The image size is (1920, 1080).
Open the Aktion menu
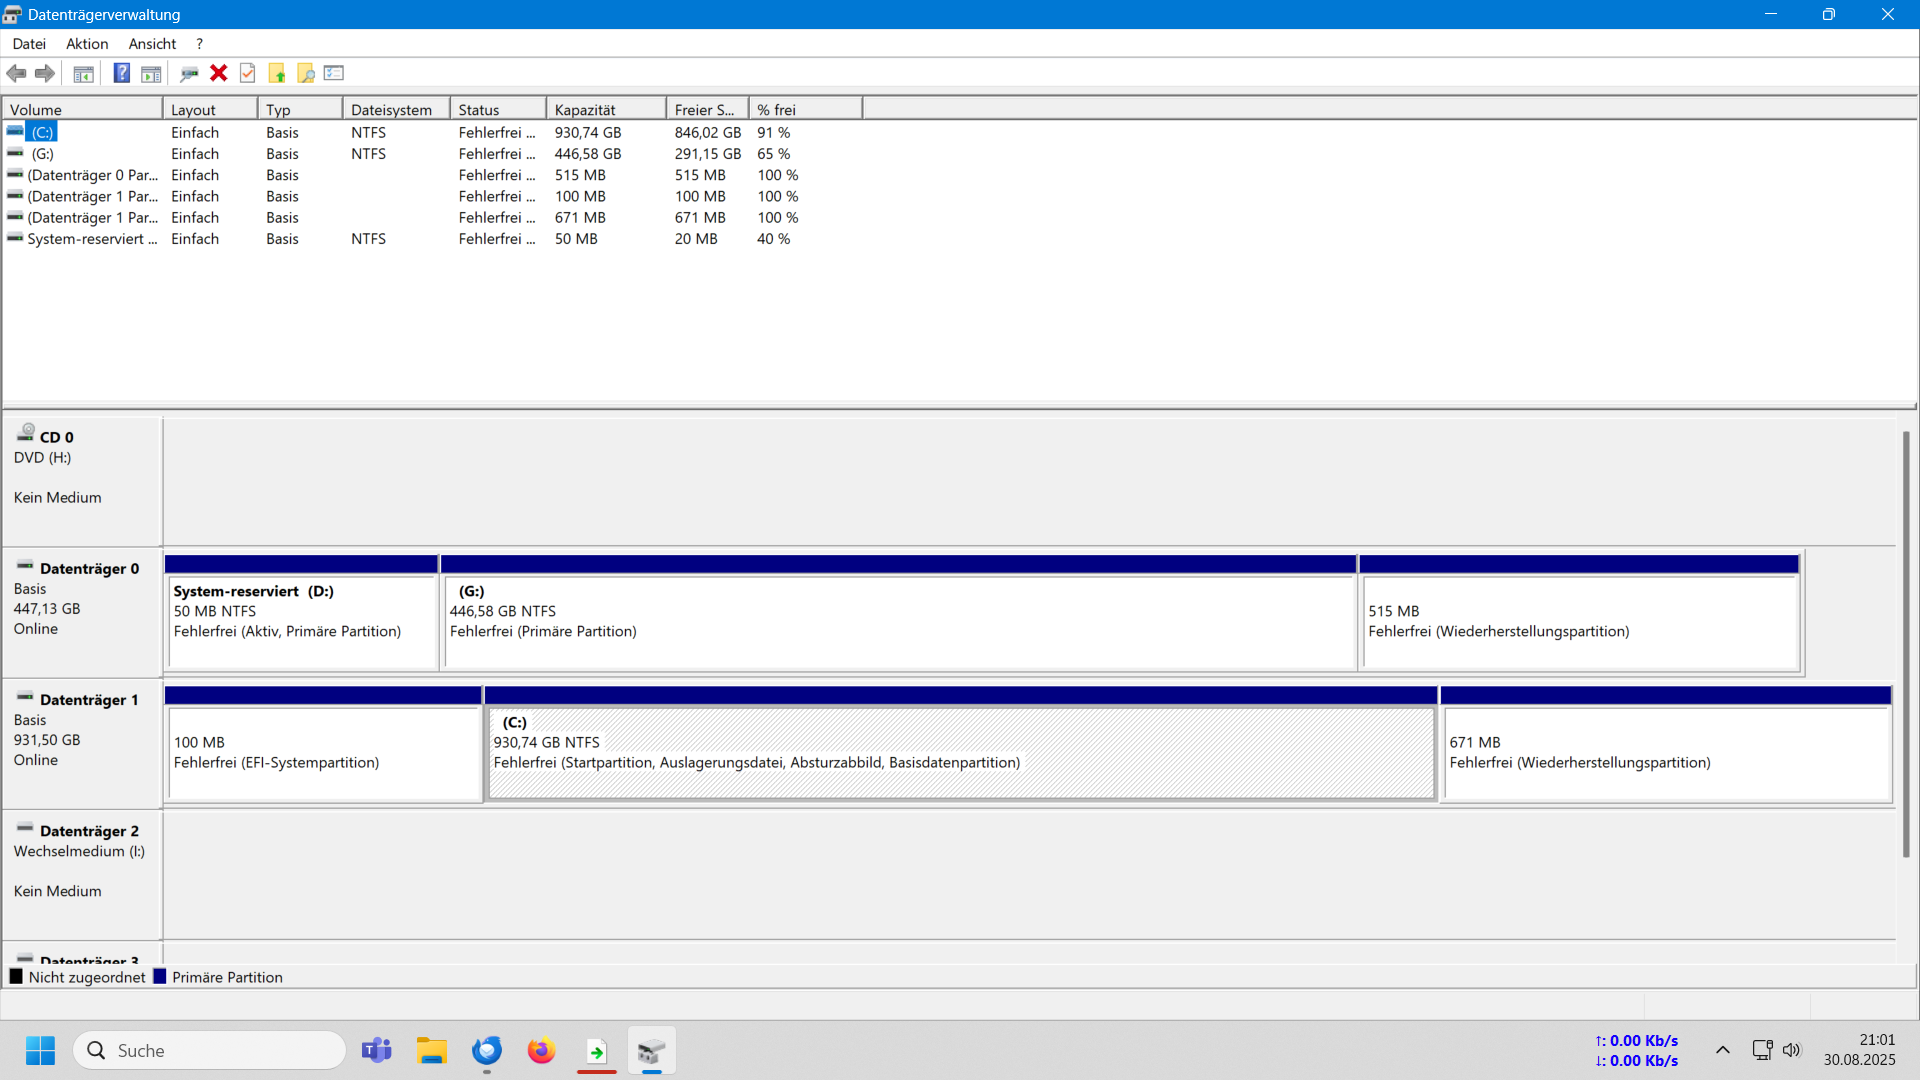point(87,43)
